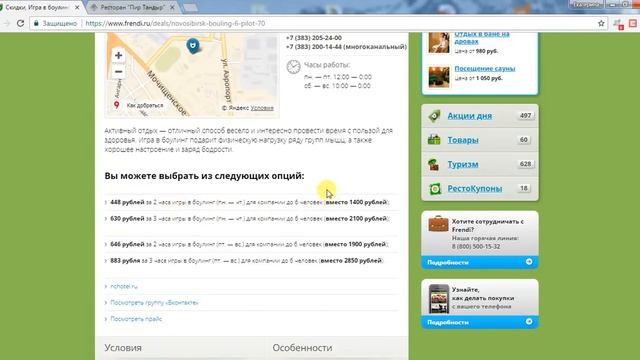The height and width of the screenshot is (360, 640).
Task: Click the 'Как добраться' directions link
Action: [144, 105]
